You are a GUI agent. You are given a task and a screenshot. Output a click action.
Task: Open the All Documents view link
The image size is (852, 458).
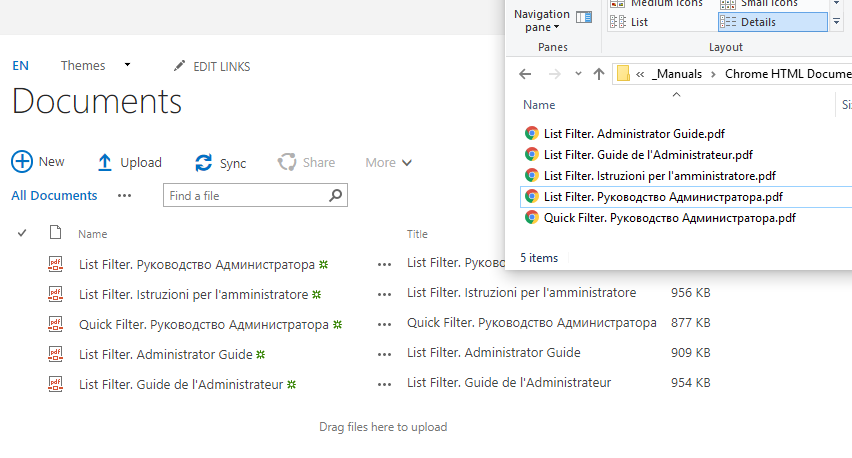(54, 196)
